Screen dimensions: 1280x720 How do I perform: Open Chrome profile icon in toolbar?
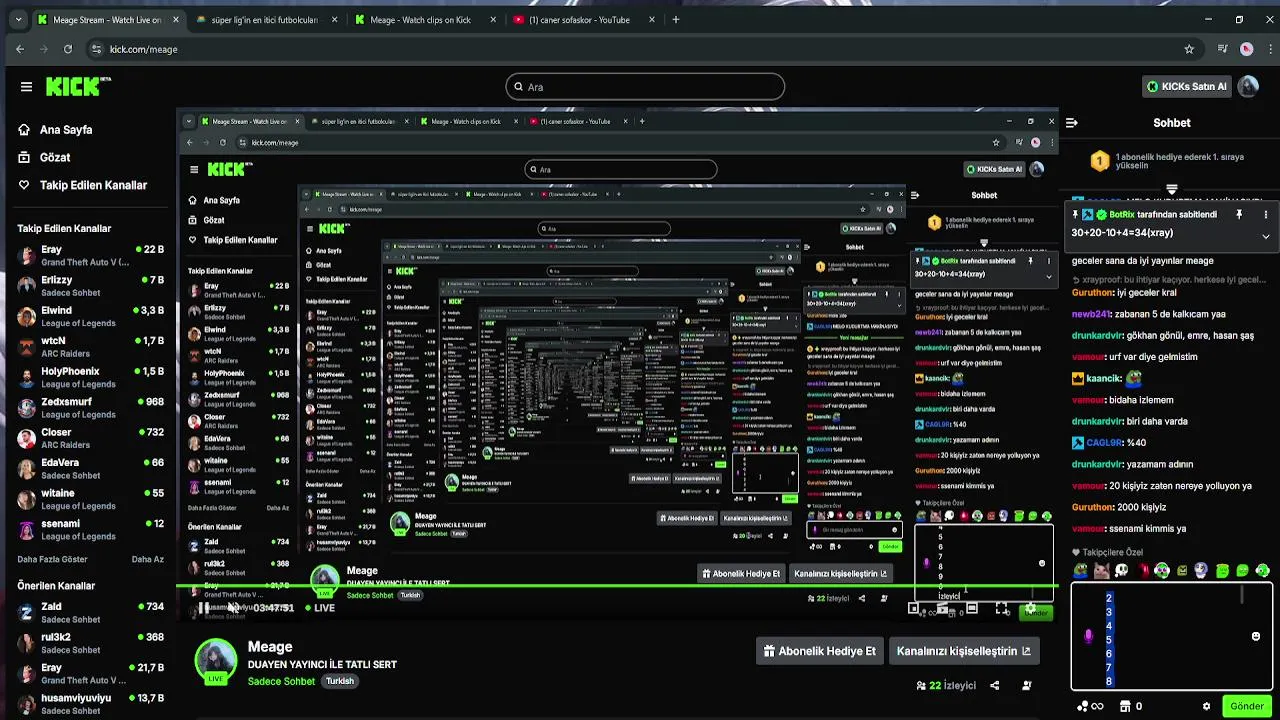1246,49
